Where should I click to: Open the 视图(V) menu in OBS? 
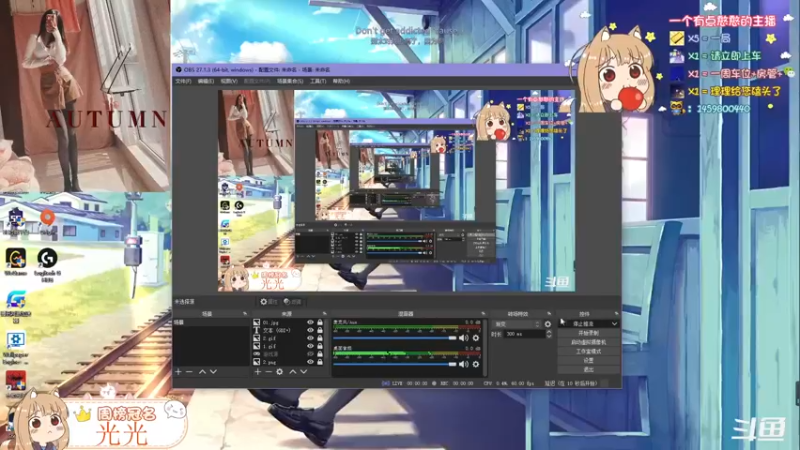point(229,81)
